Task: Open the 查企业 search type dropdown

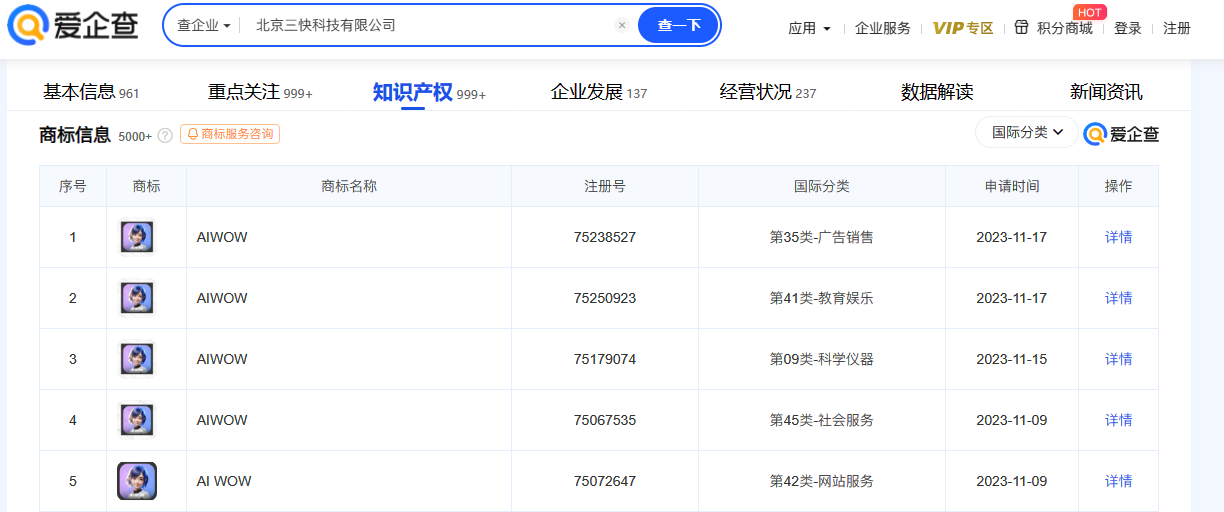Action: point(204,25)
